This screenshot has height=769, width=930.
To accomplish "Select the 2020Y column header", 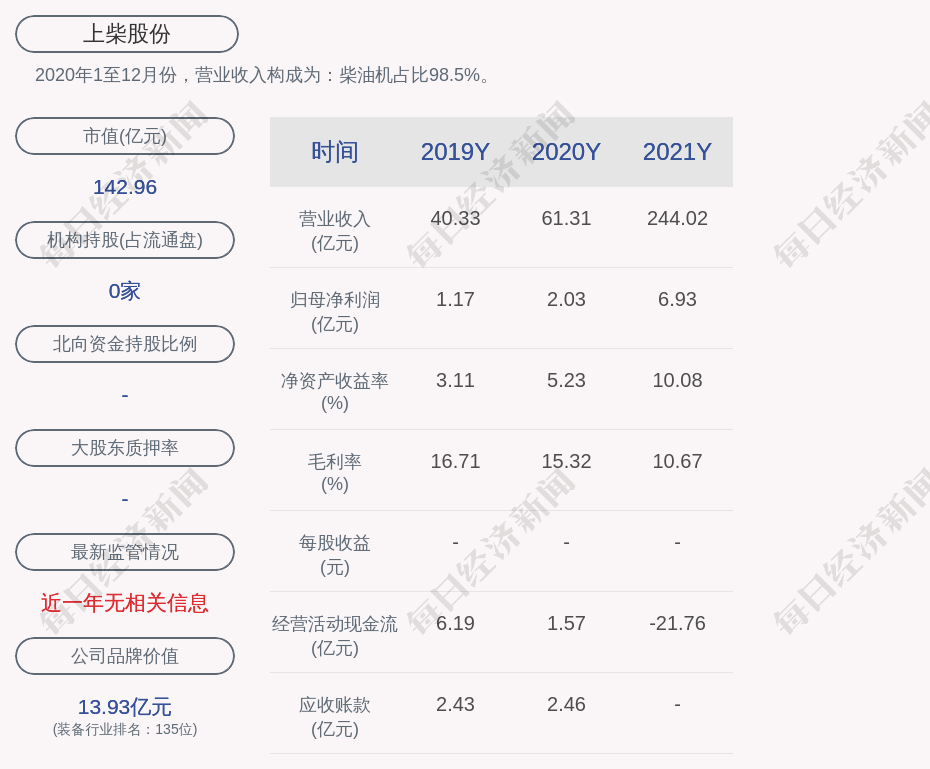I will point(566,152).
